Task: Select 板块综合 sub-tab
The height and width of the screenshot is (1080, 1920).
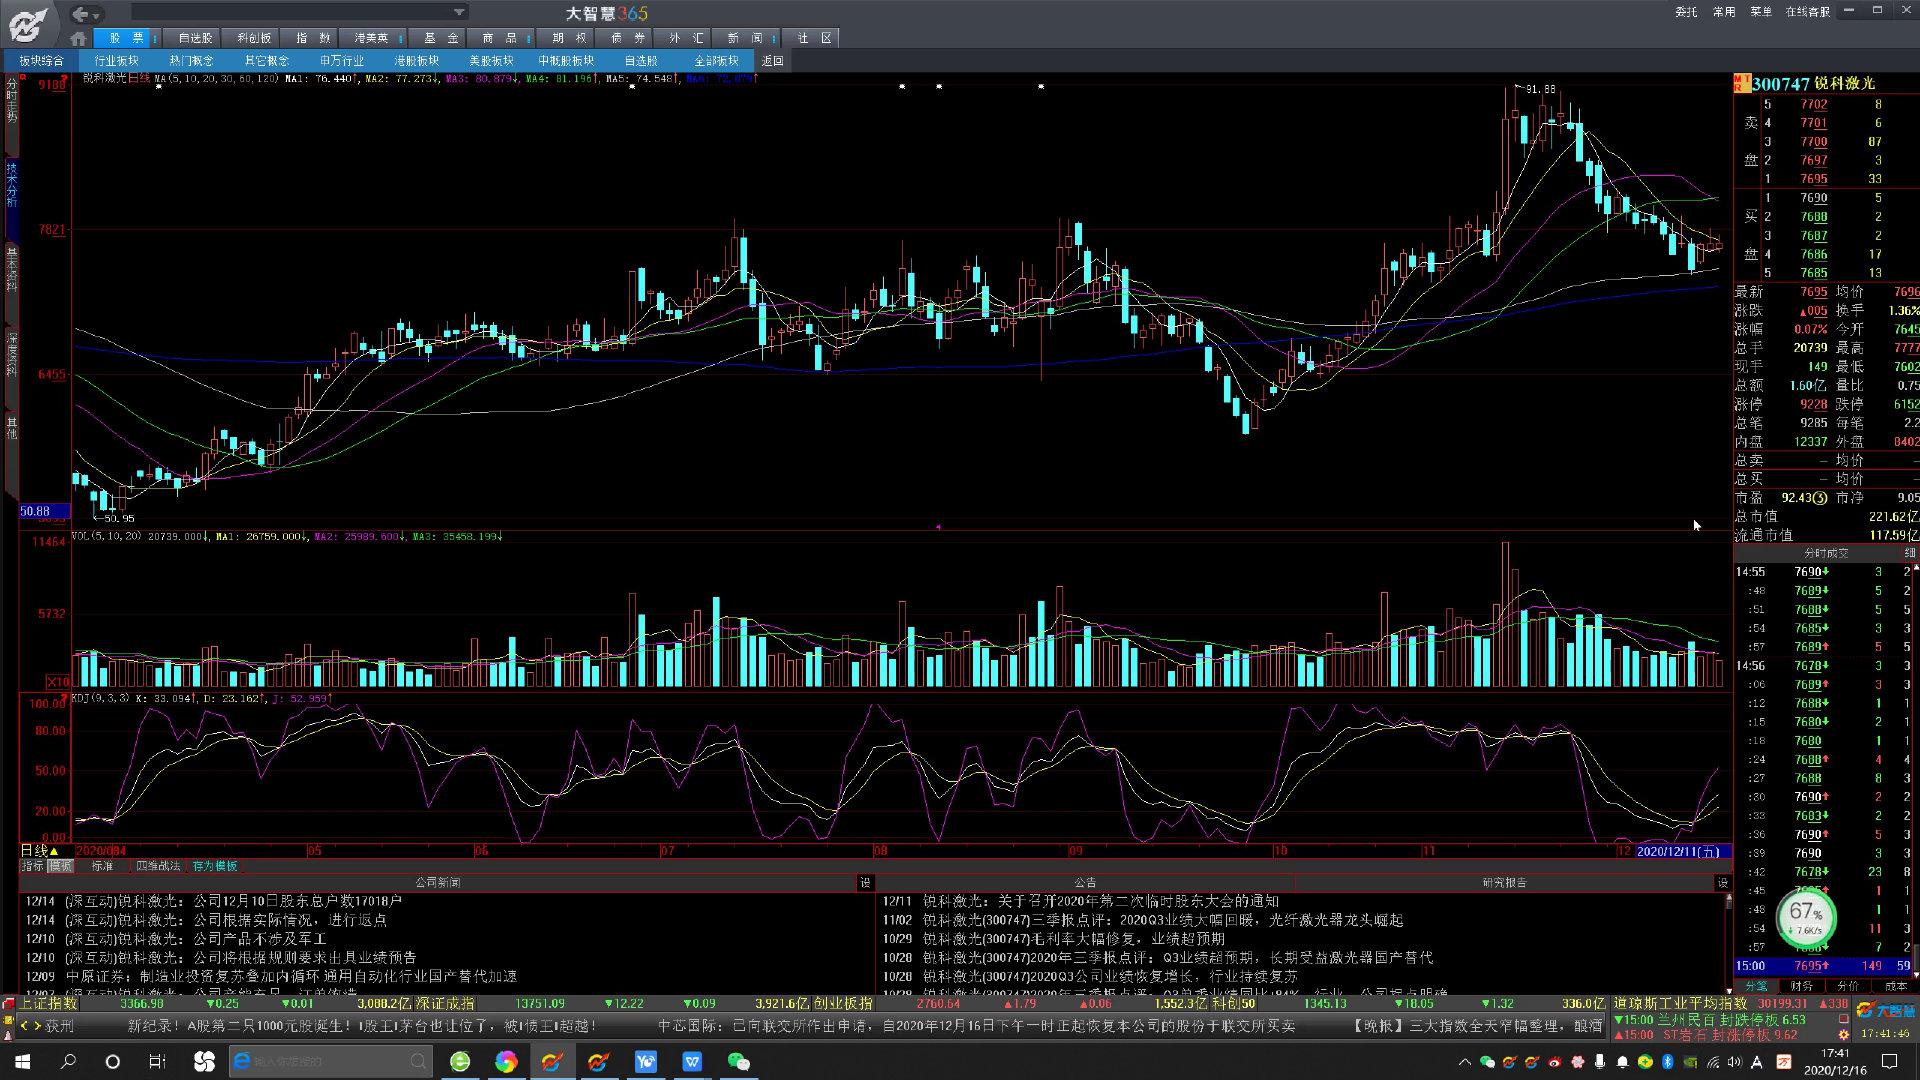Action: [41, 61]
